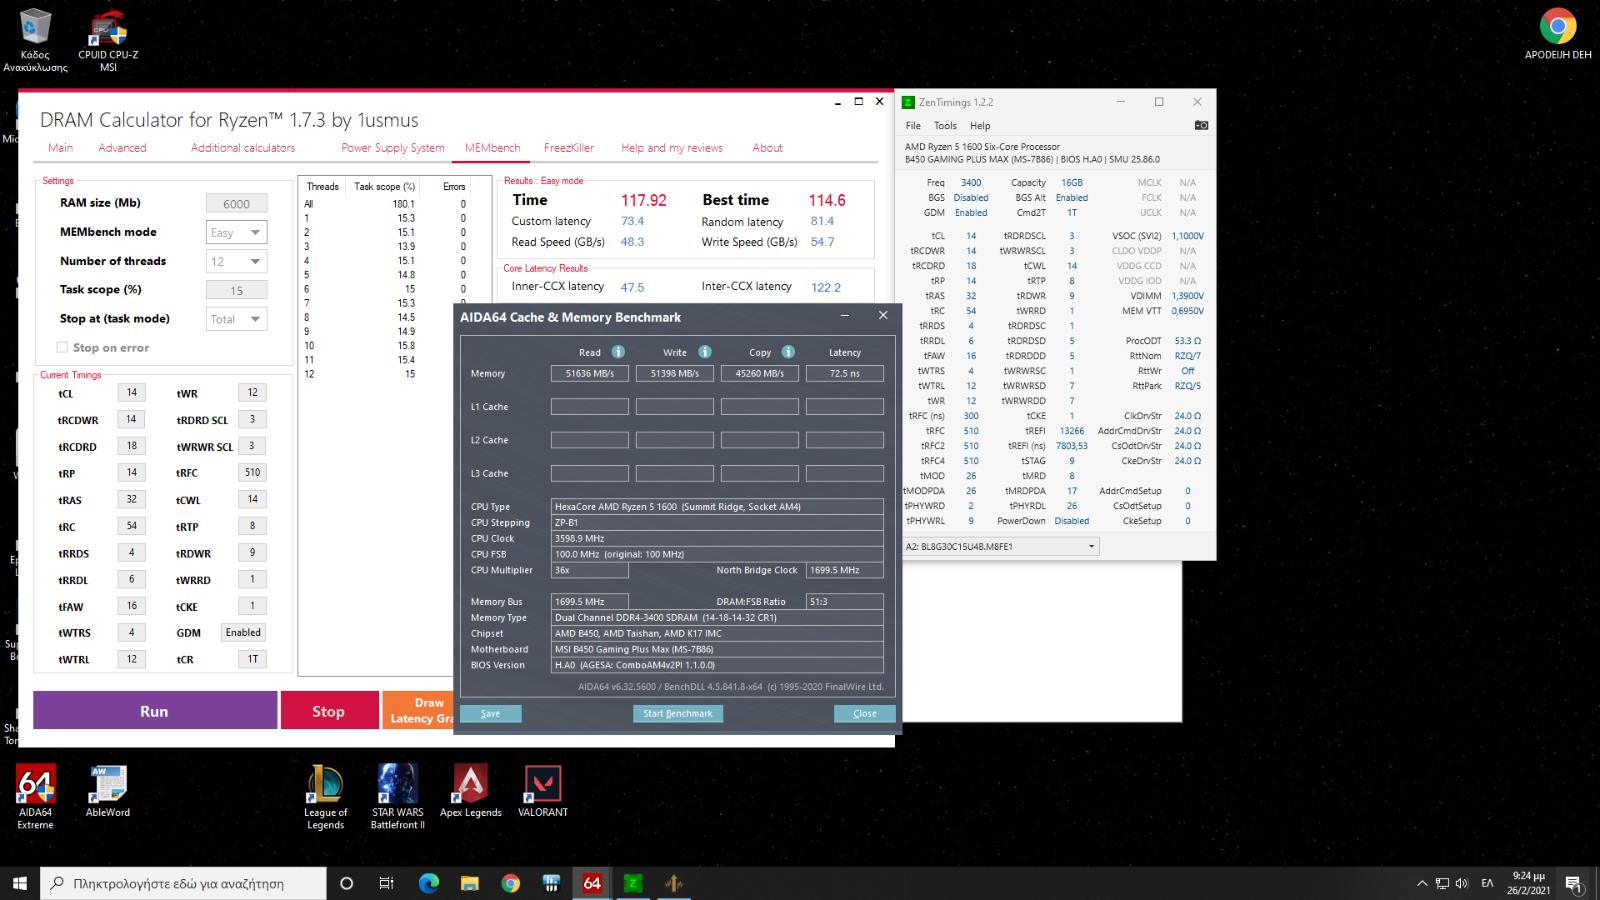
Task: Click Cortana circle on taskbar
Action: 347,883
